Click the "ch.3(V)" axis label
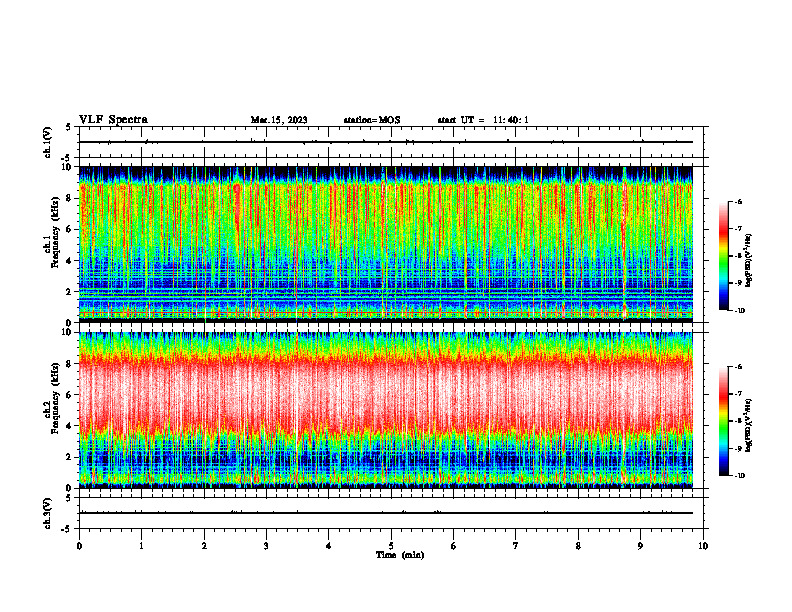This screenshot has width=792, height=612. [x=48, y=513]
